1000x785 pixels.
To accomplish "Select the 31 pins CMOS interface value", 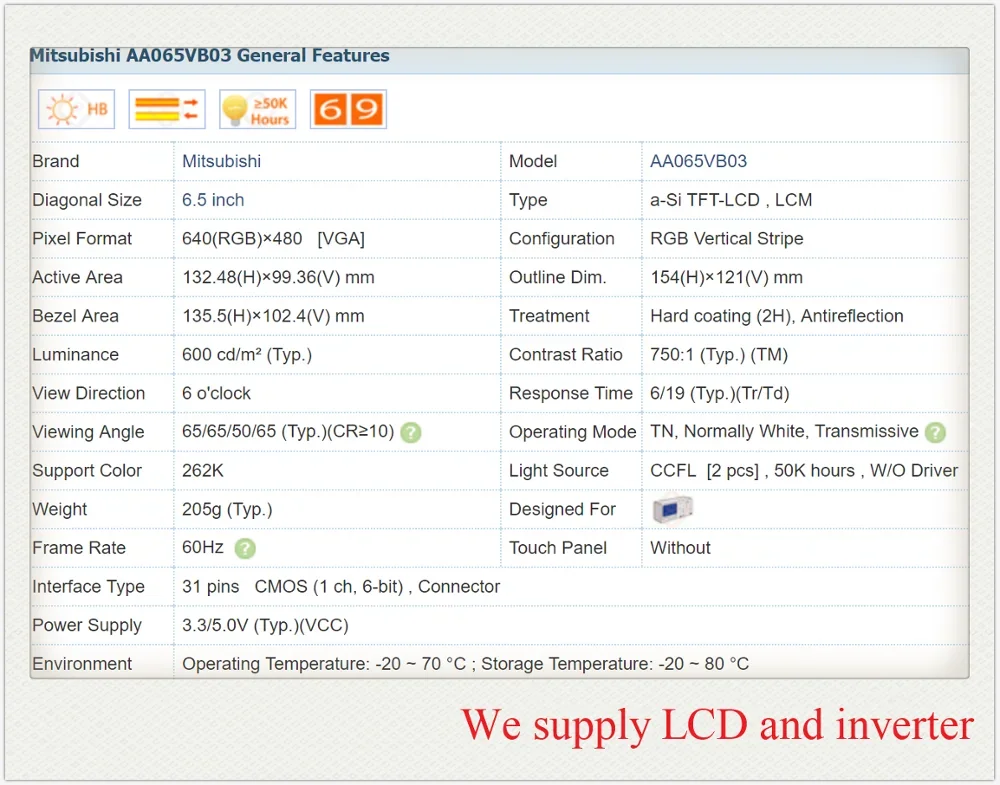I will 341,587.
